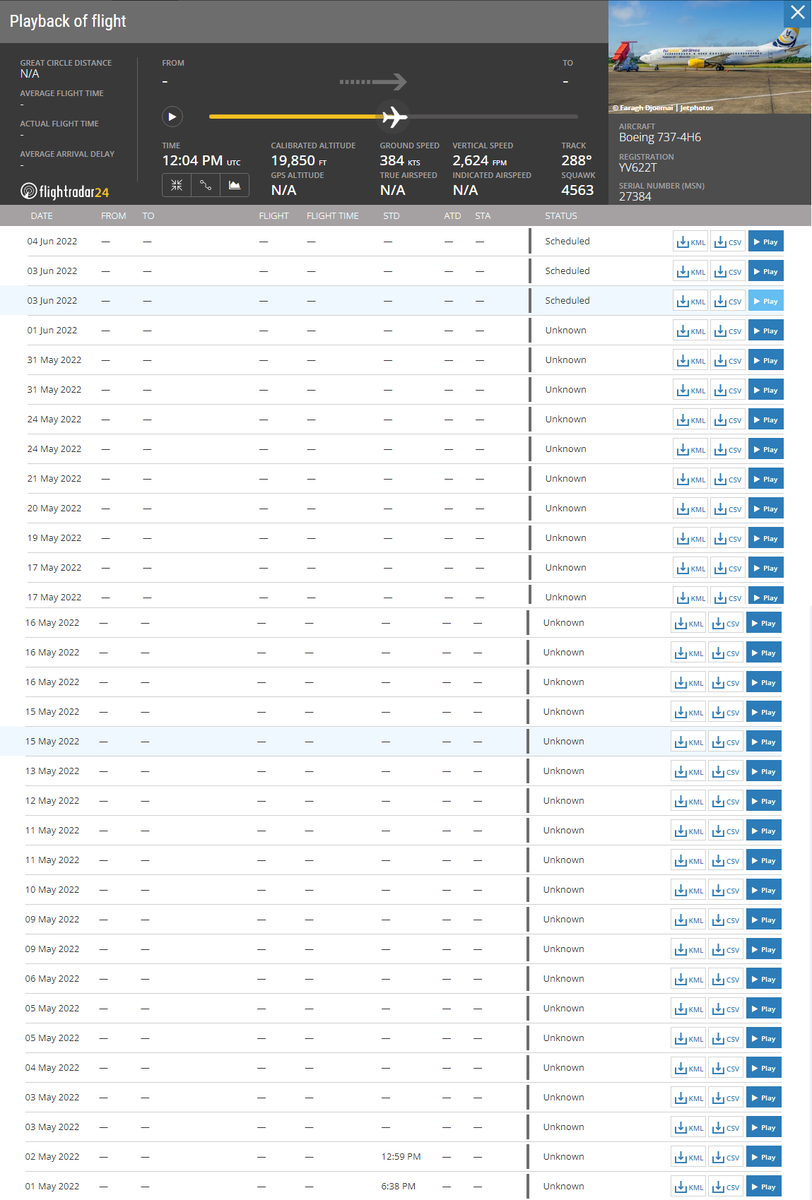The image size is (812, 1200).
Task: Play the 04 May 2022 flight
Action: coord(763,1068)
